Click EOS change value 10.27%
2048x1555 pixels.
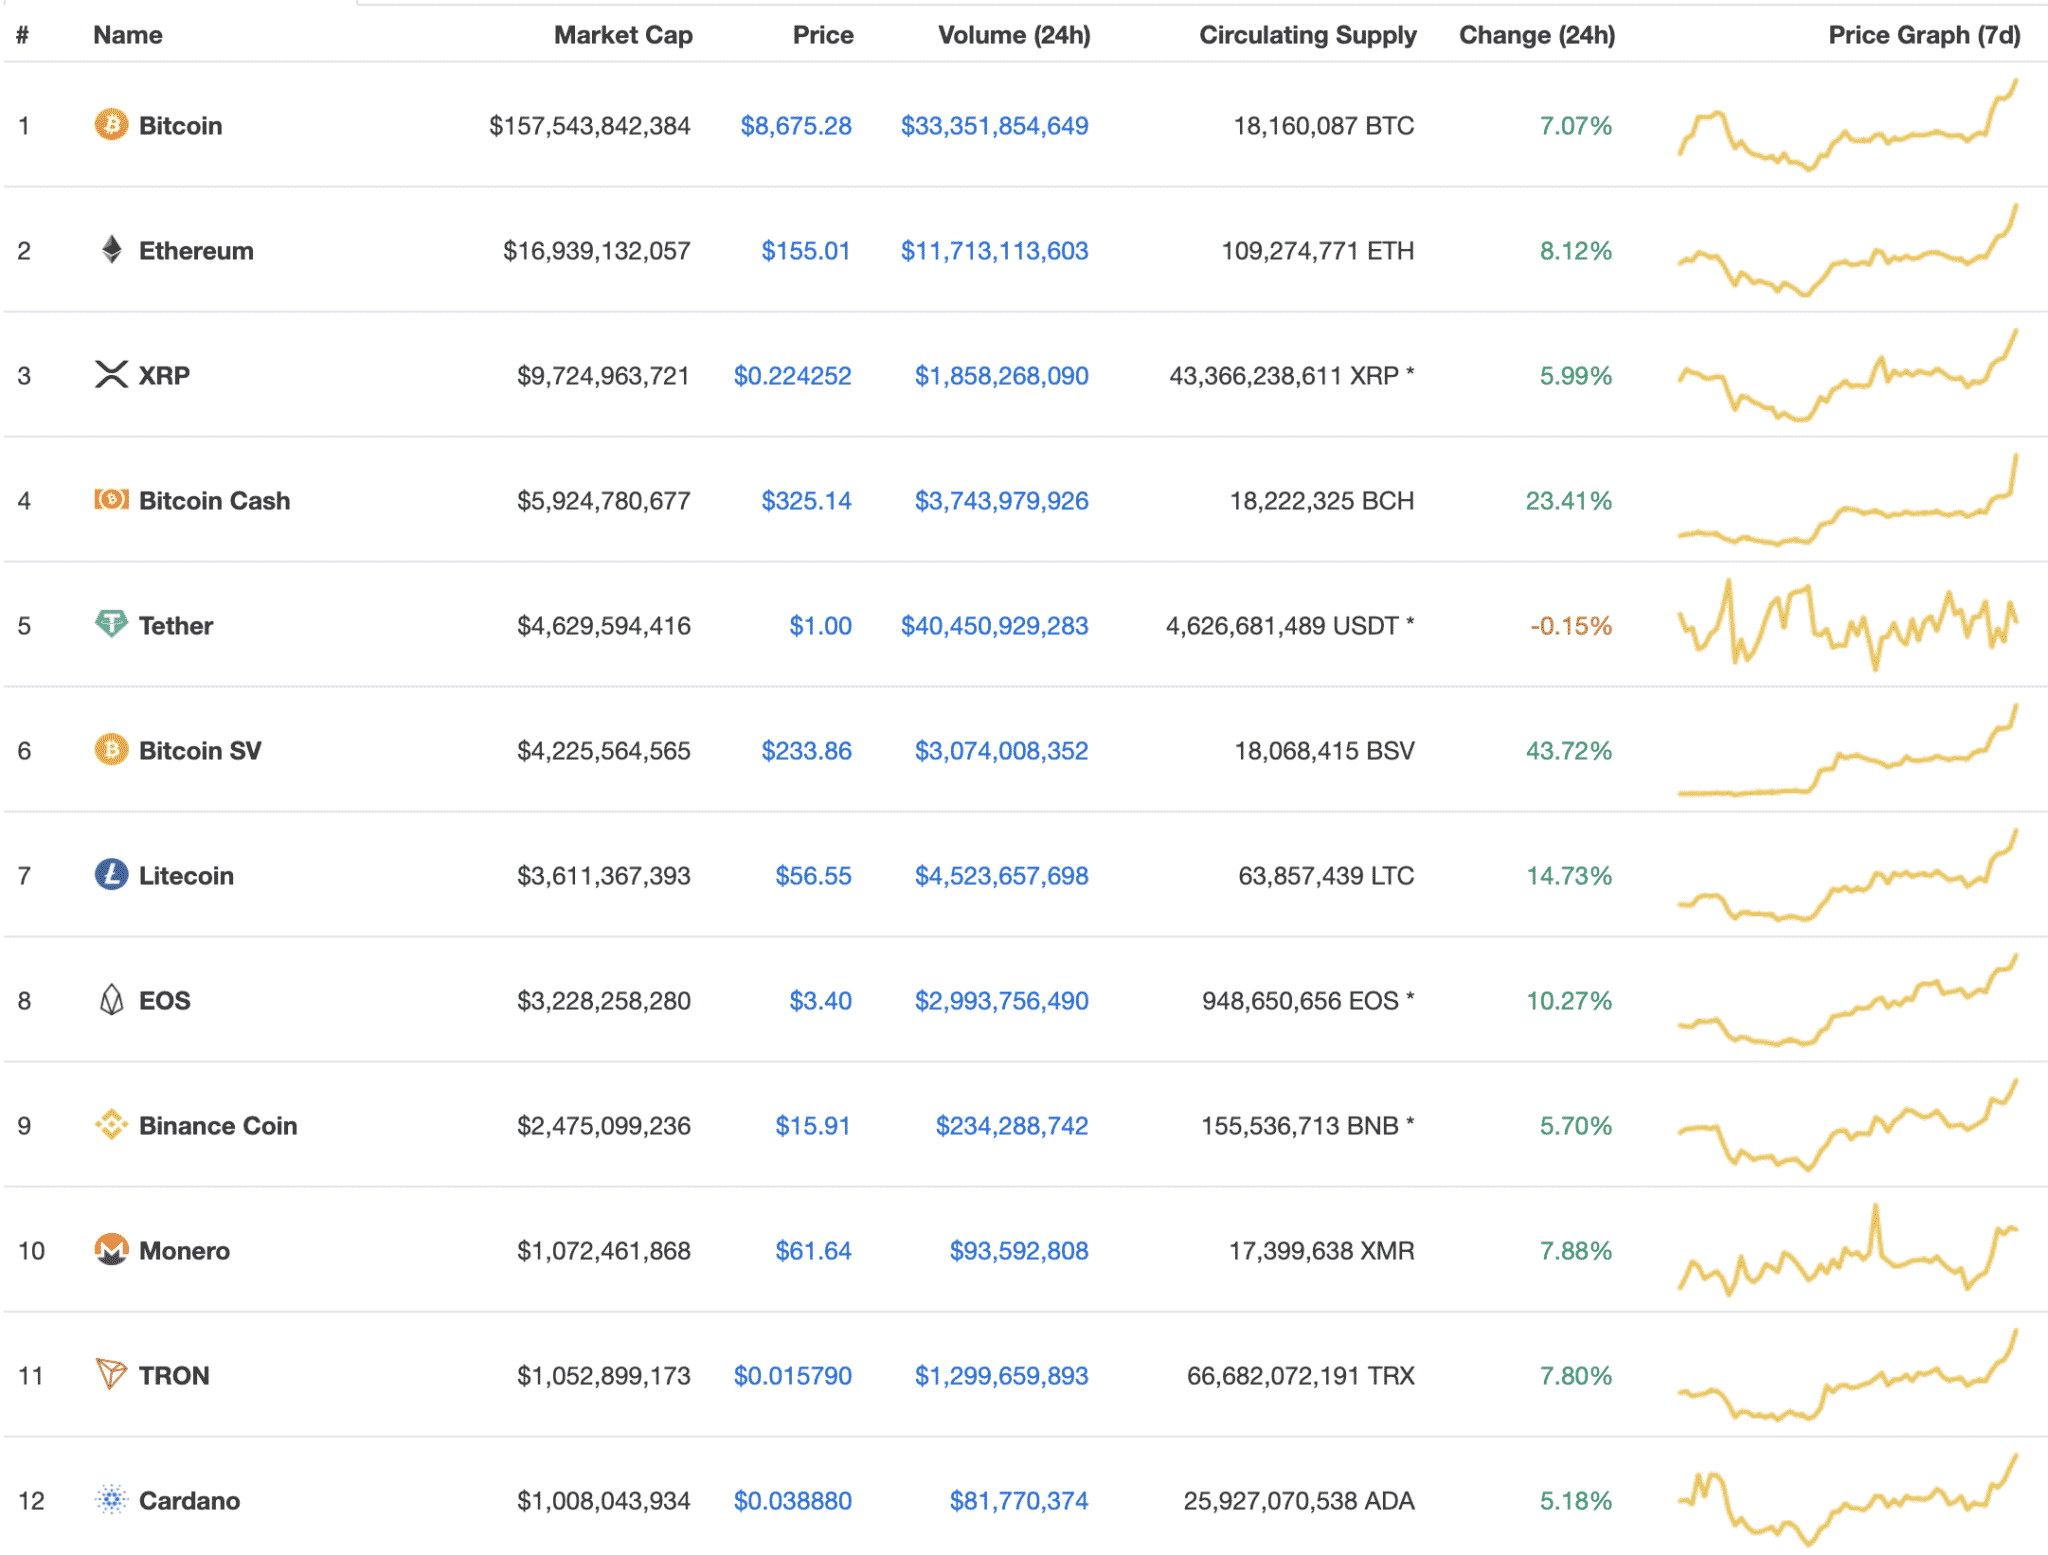(1568, 1000)
